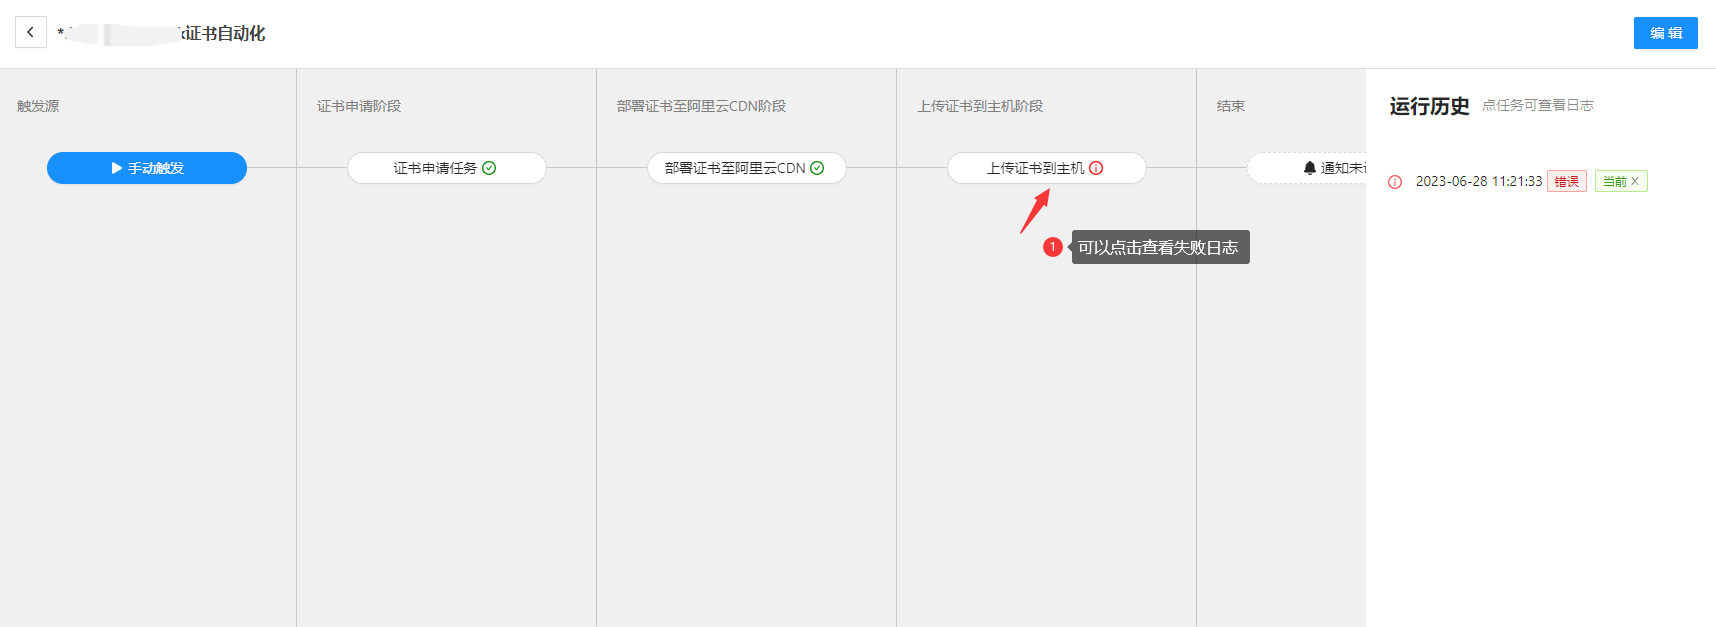Select the 2023-06-28 11:21:33 run record
Screen dimensions: 1716x627
(1478, 181)
